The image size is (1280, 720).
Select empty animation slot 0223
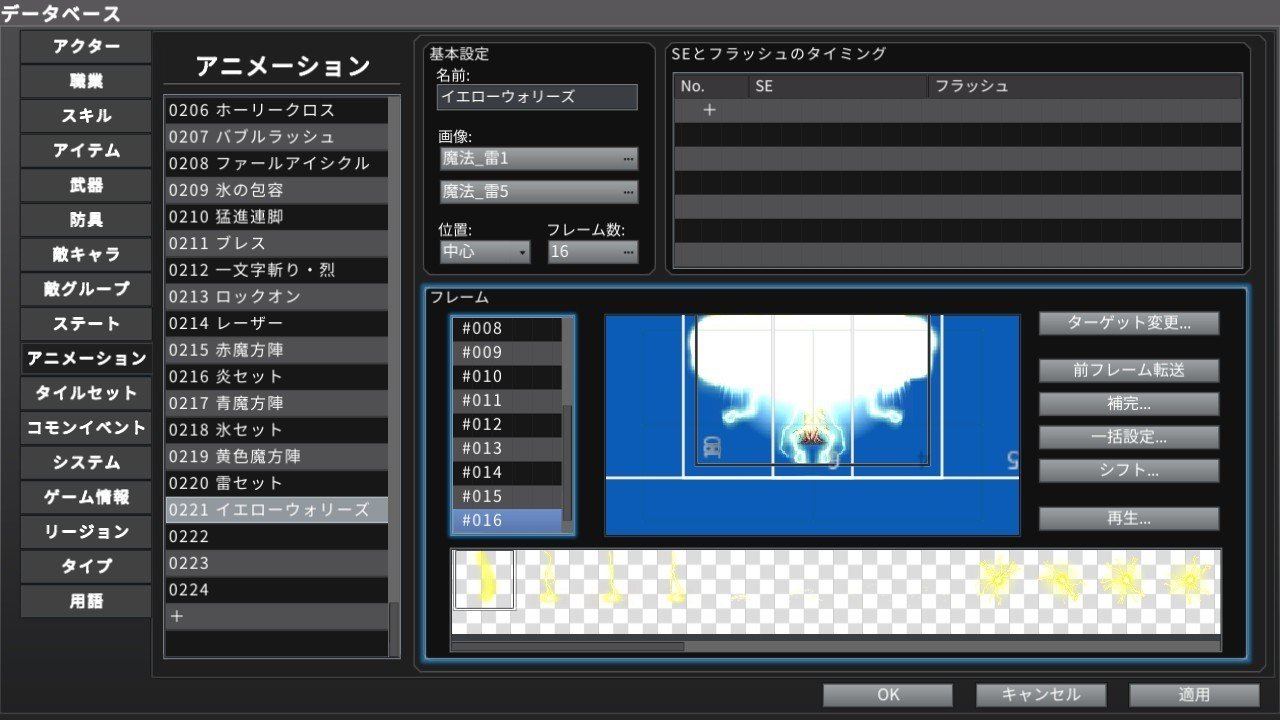pyautogui.click(x=276, y=563)
